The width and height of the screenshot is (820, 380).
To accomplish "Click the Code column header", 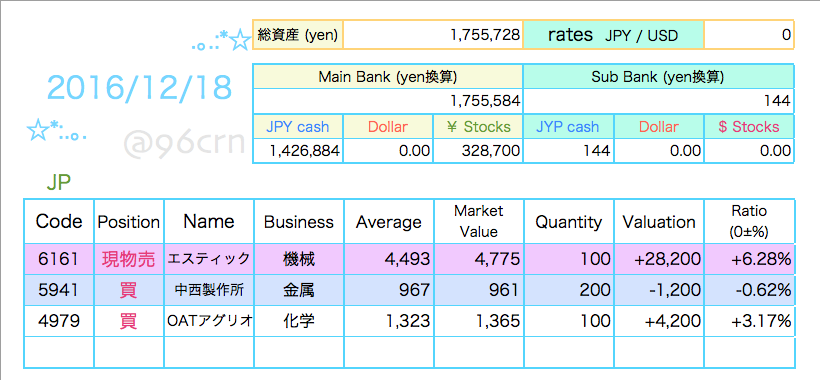I will [59, 222].
